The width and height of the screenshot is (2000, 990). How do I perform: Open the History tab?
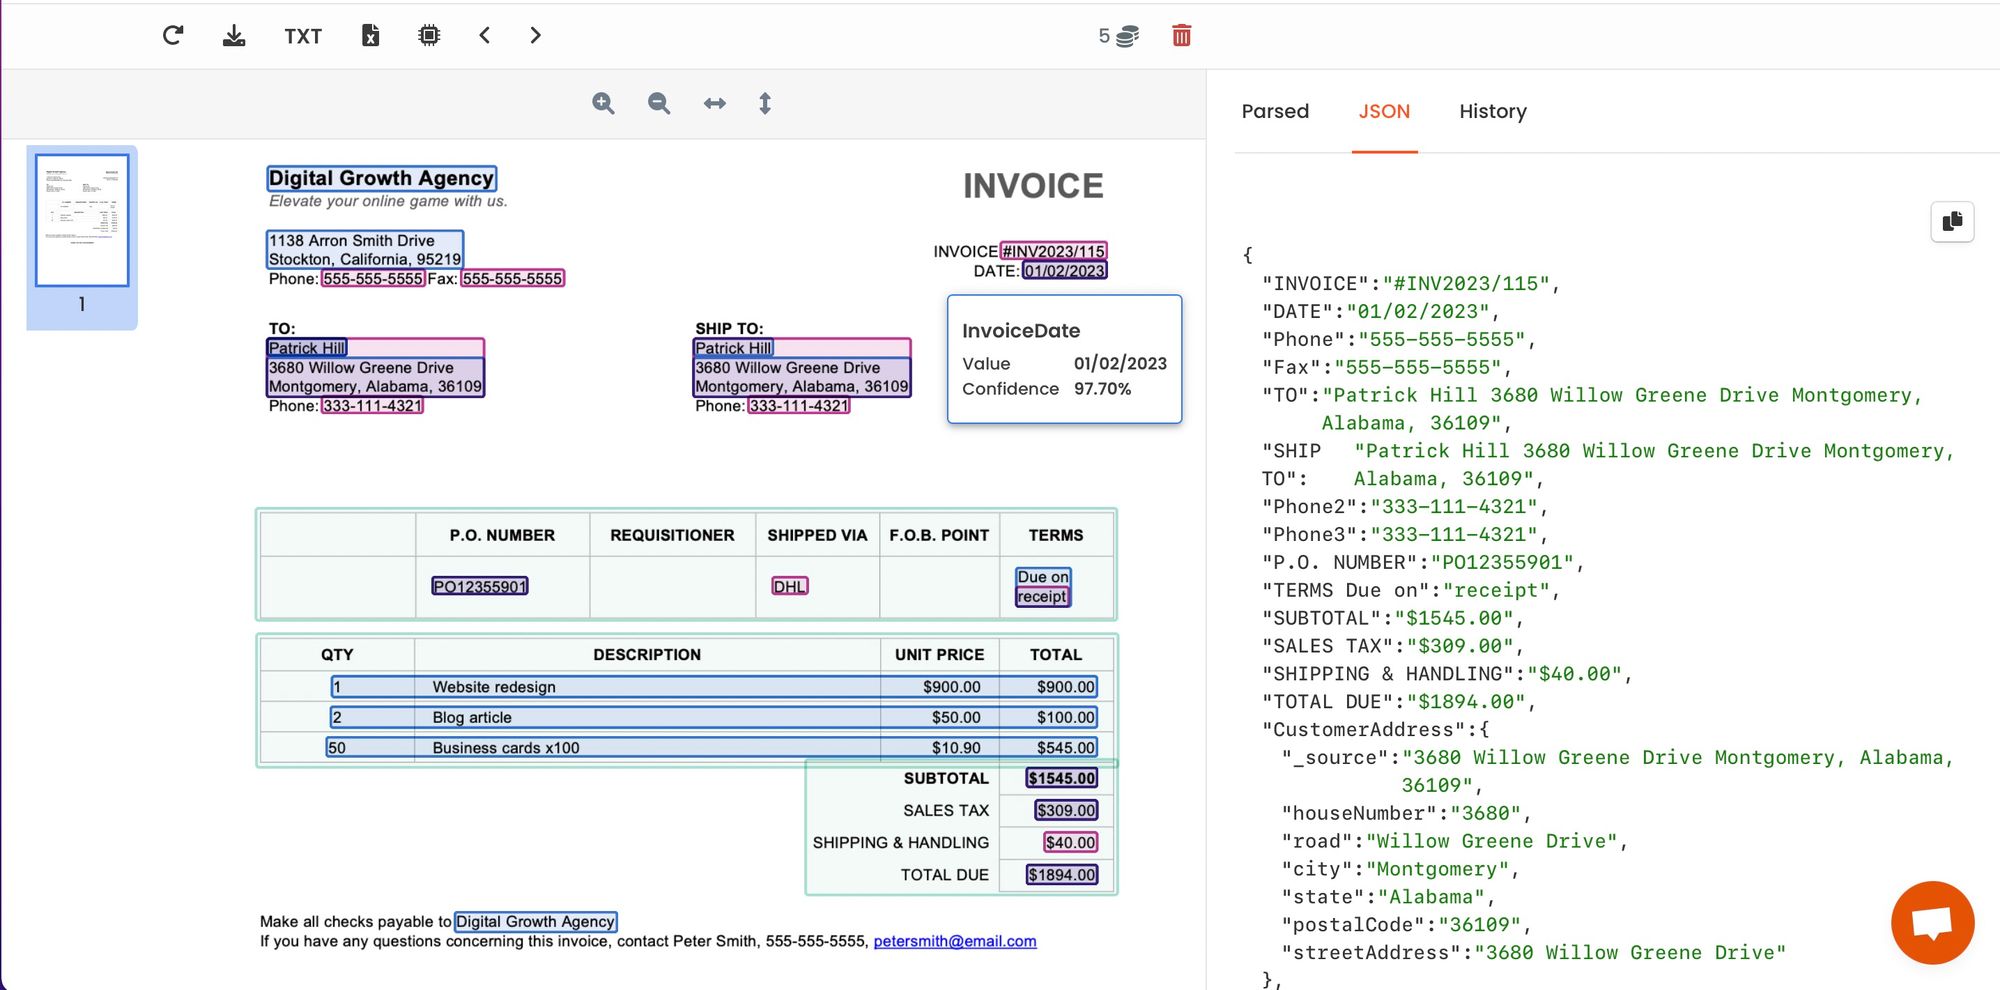(1492, 111)
